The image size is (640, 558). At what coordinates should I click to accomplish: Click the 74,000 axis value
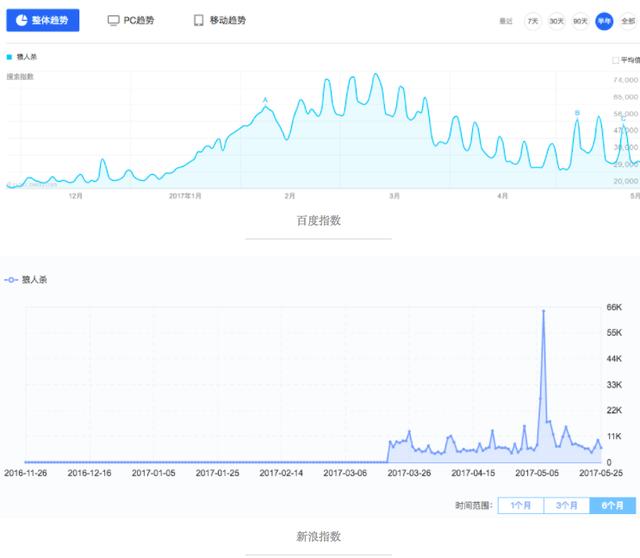click(626, 80)
